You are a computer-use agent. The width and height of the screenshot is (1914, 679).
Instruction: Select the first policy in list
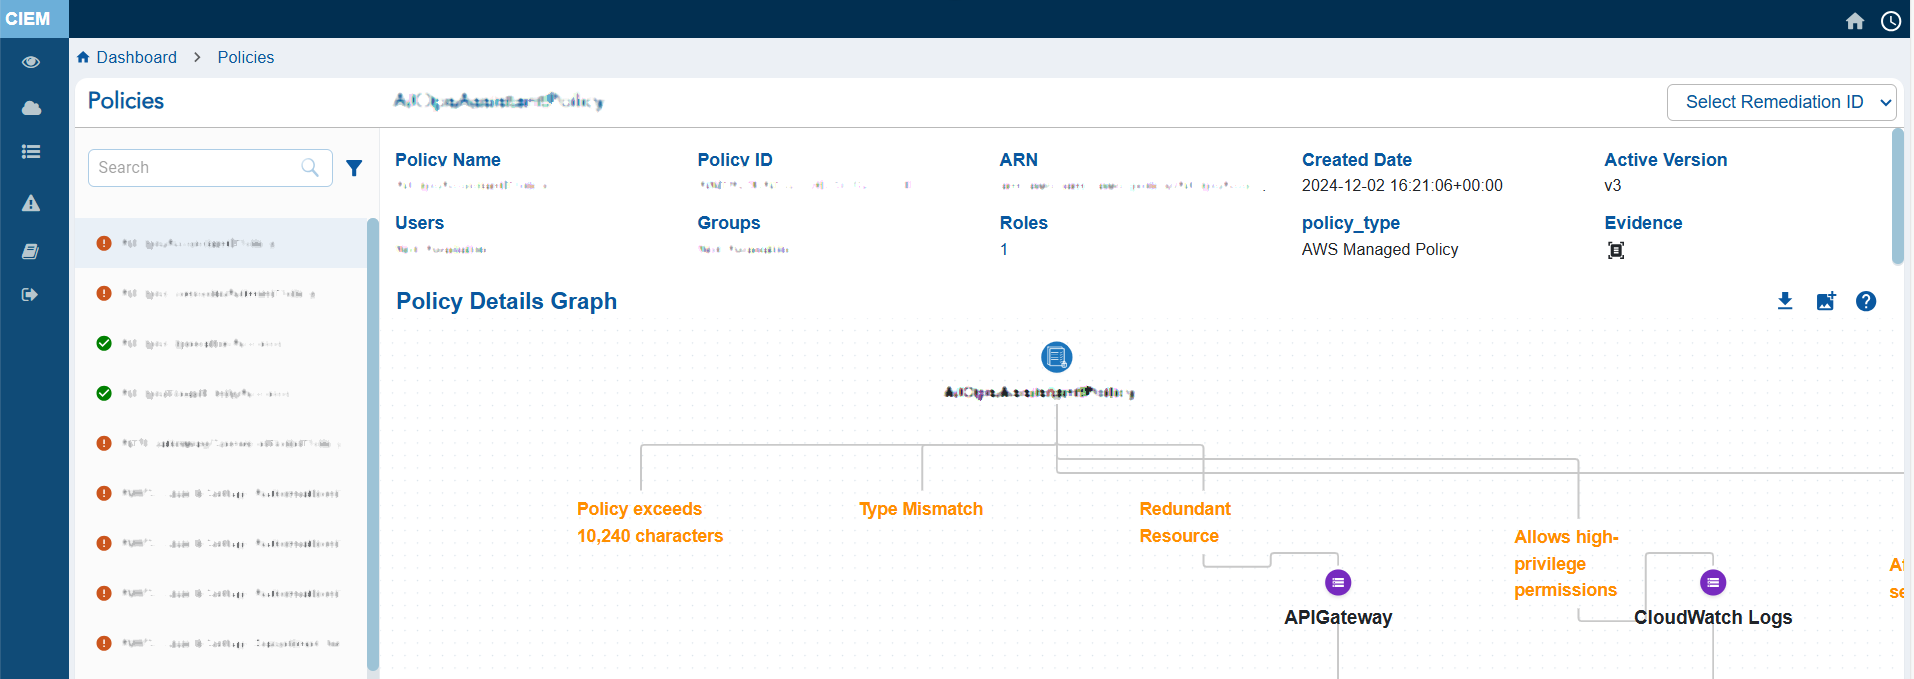pos(220,243)
